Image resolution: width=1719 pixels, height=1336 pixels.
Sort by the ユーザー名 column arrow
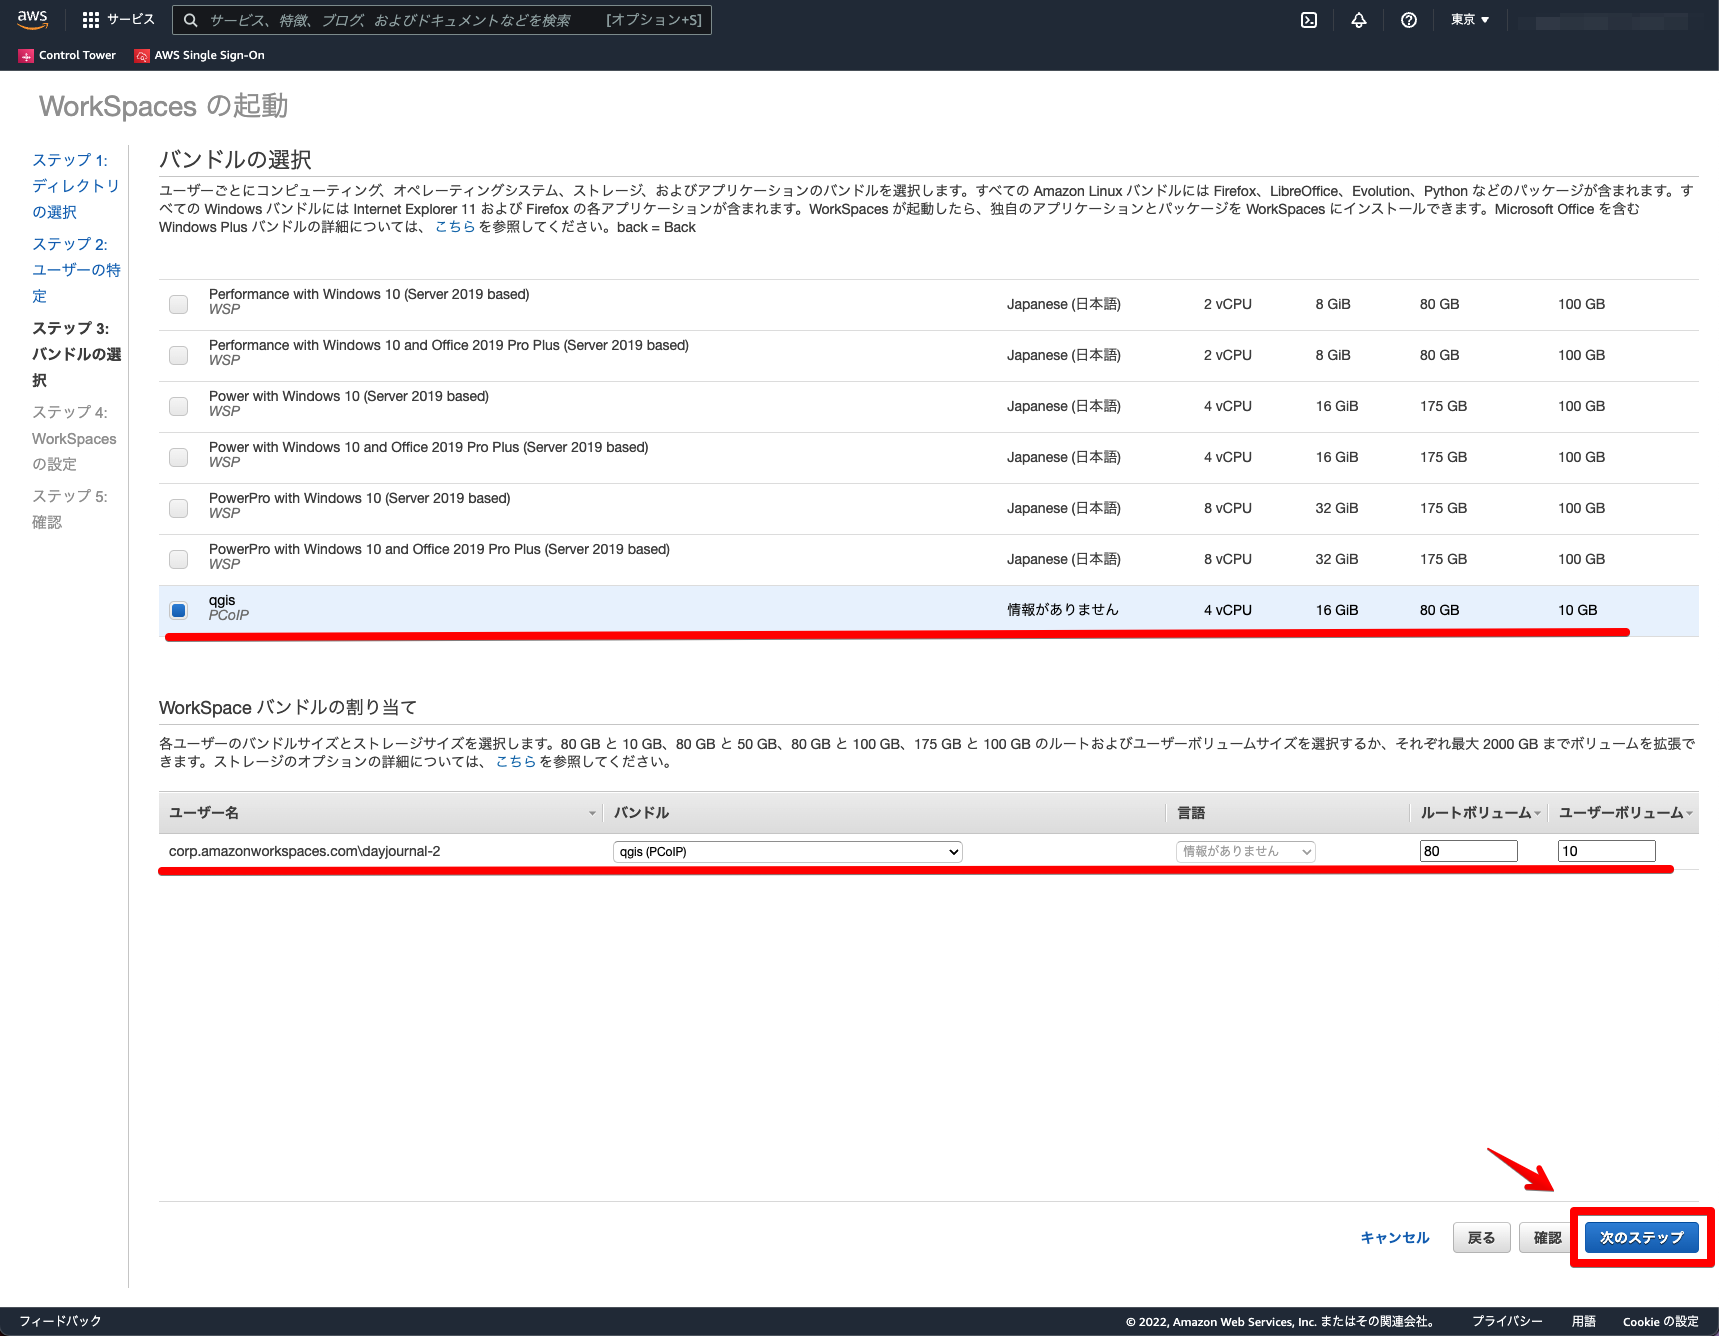(591, 813)
